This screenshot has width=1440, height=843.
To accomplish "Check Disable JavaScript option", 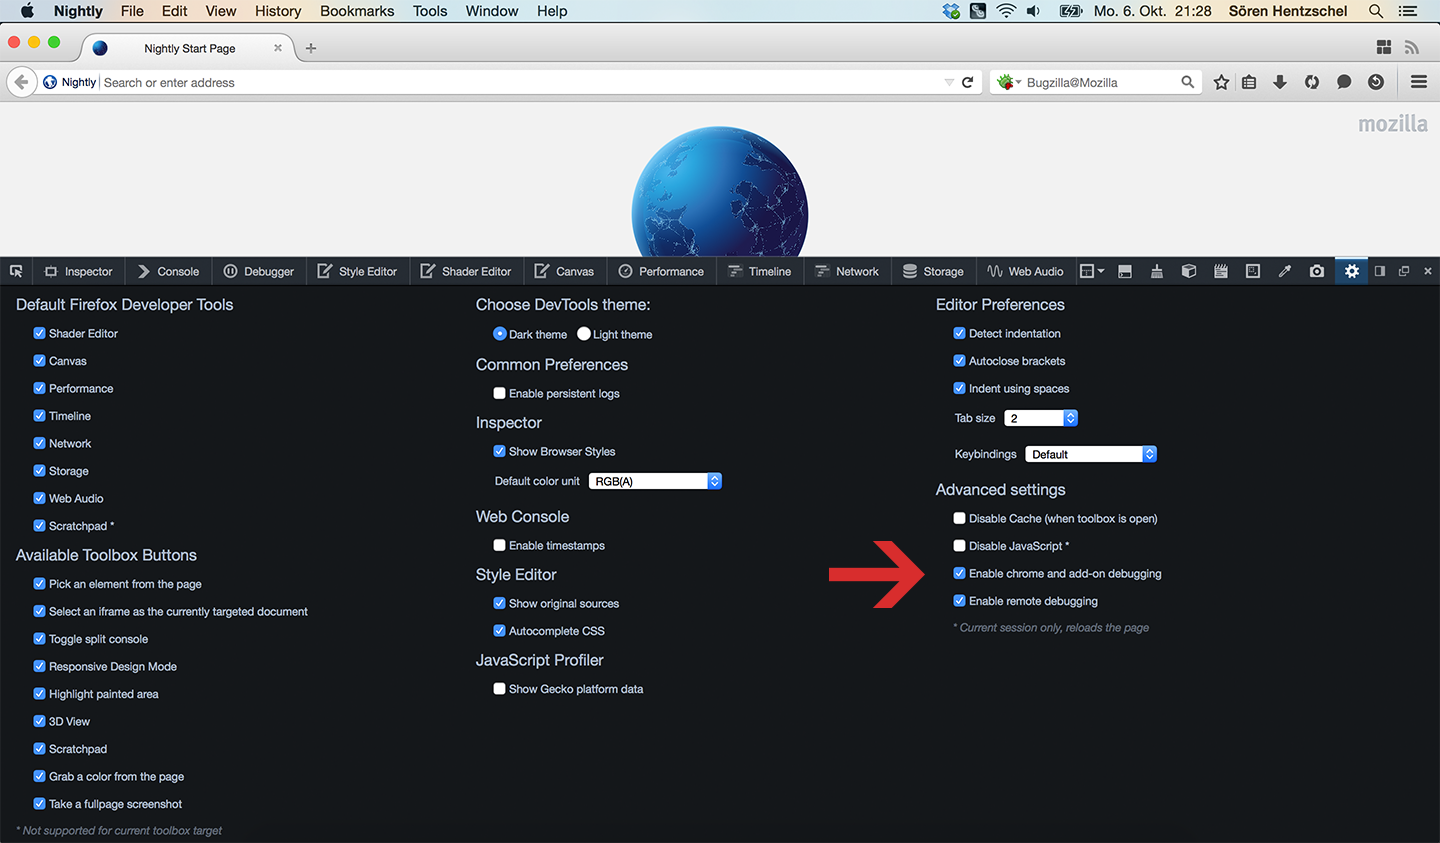I will pyautogui.click(x=959, y=546).
